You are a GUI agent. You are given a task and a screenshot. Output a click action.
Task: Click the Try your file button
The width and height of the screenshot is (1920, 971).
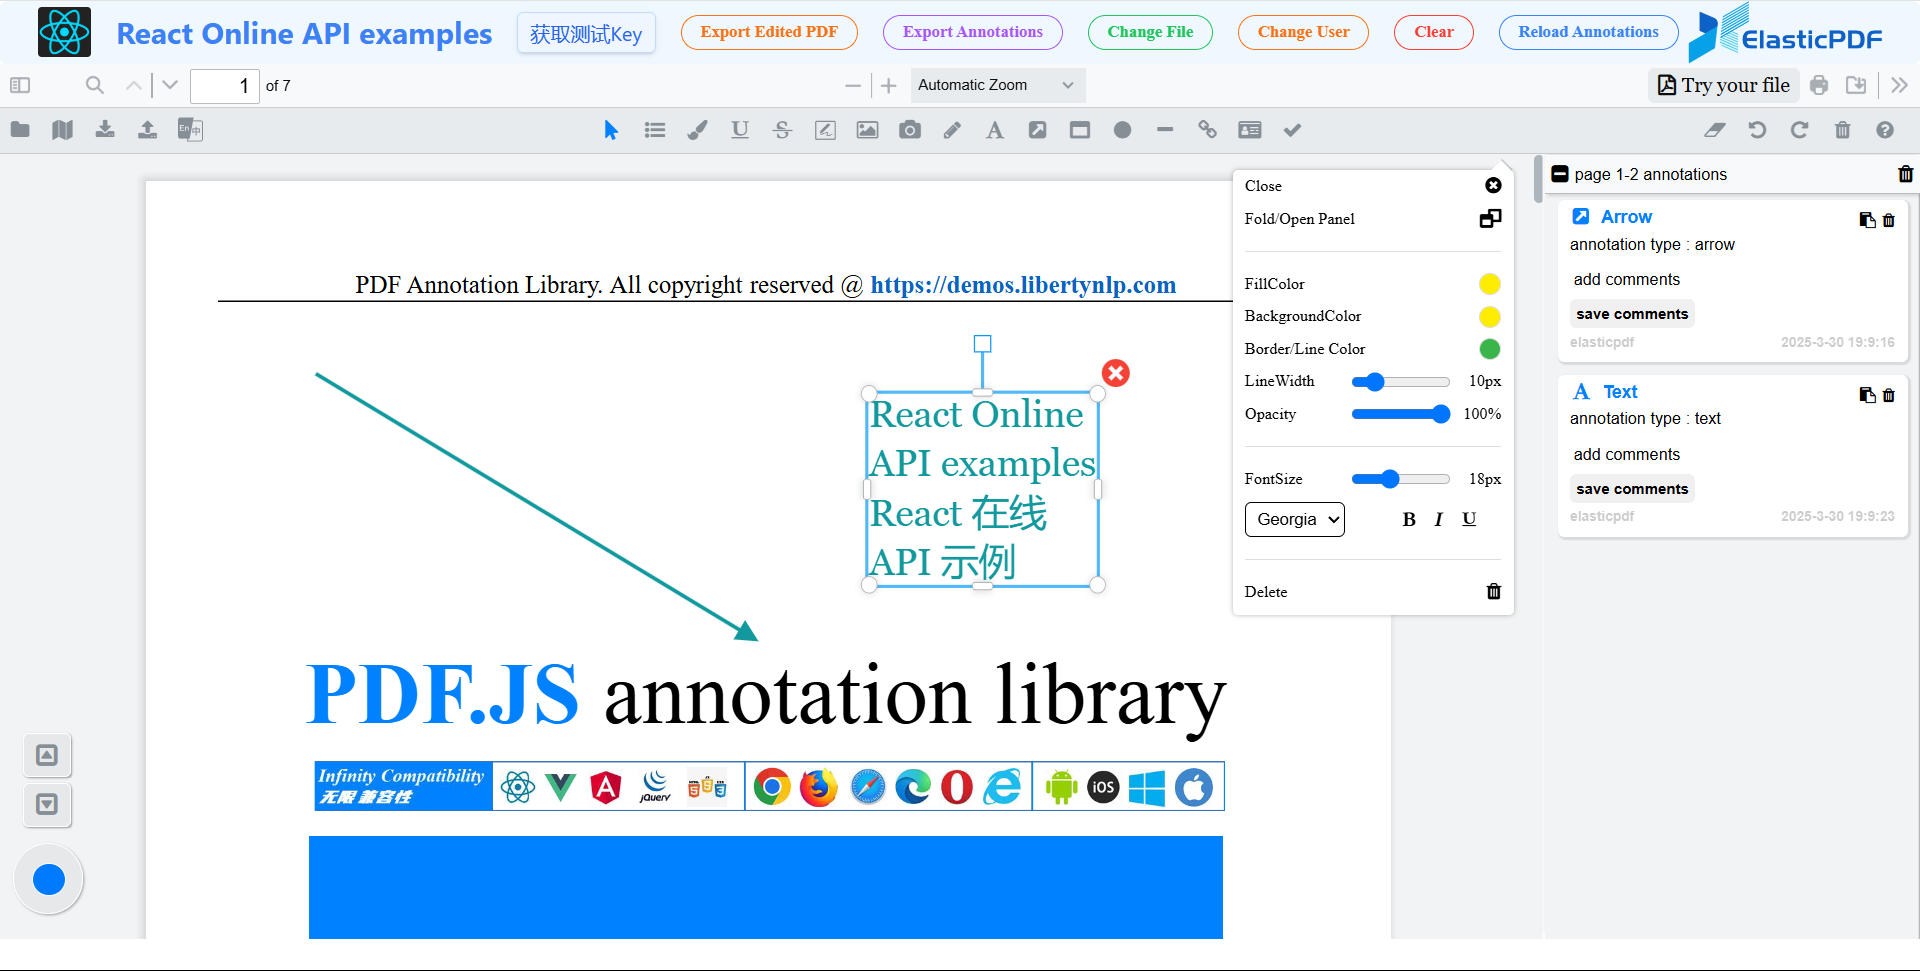(1724, 86)
